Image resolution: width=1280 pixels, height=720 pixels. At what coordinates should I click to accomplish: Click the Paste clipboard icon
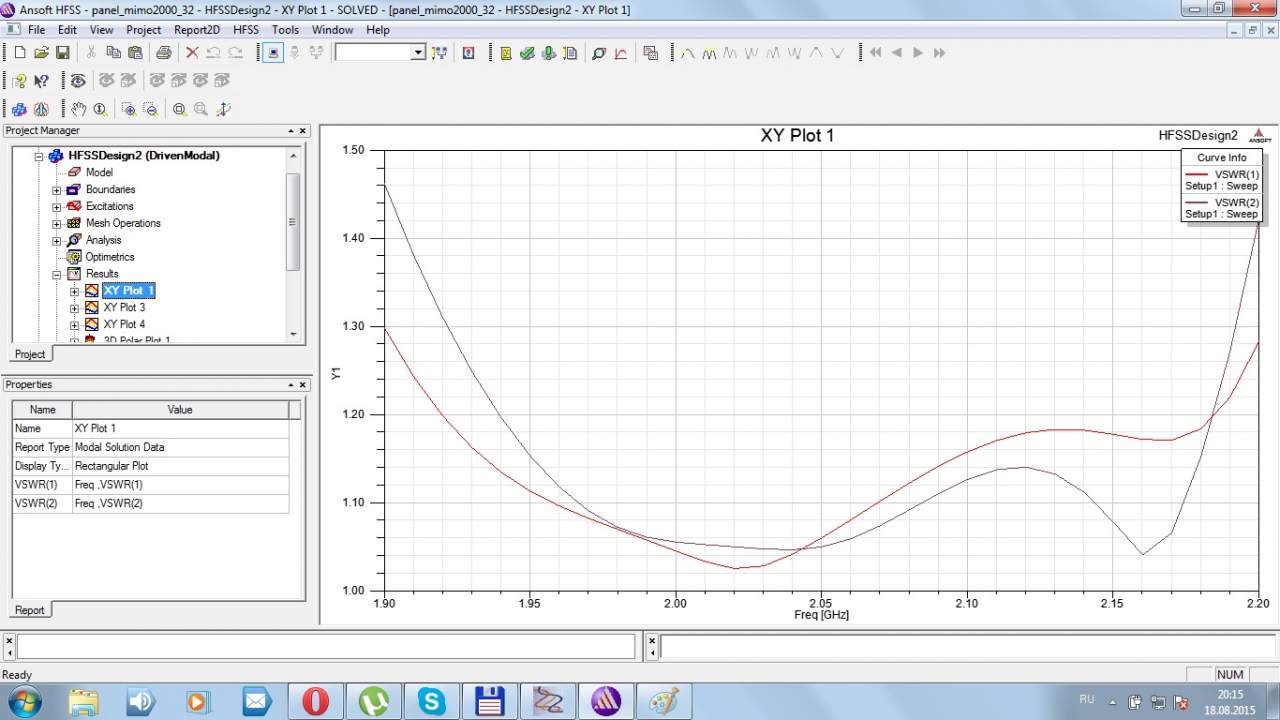(135, 53)
